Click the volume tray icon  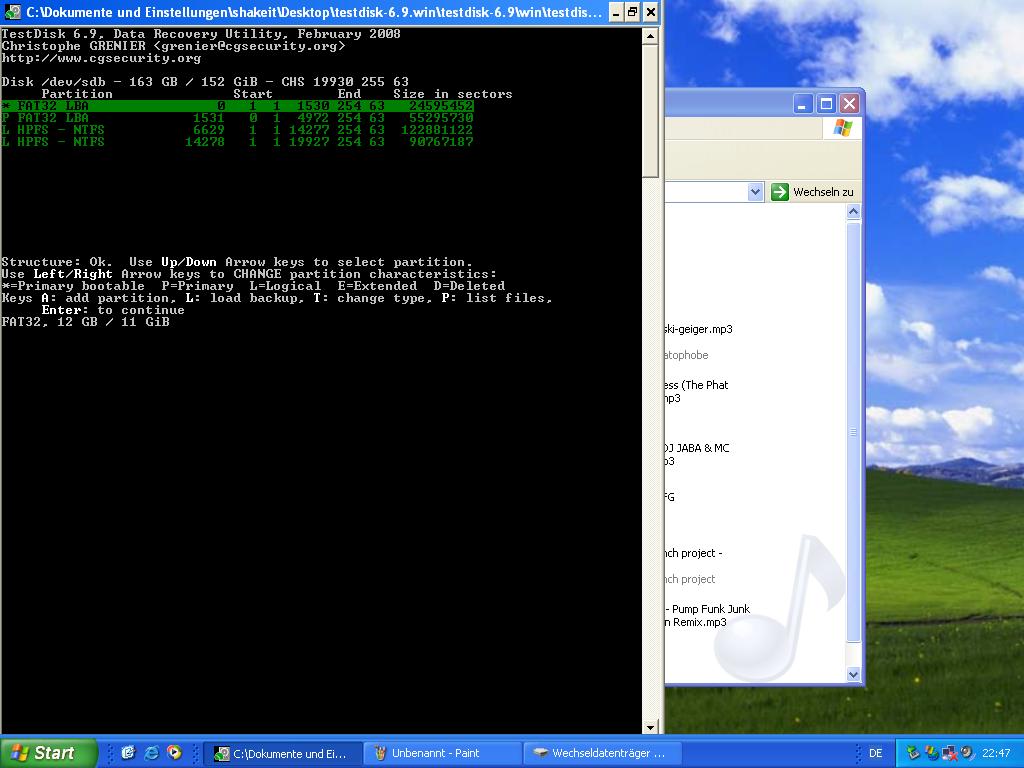tap(967, 753)
